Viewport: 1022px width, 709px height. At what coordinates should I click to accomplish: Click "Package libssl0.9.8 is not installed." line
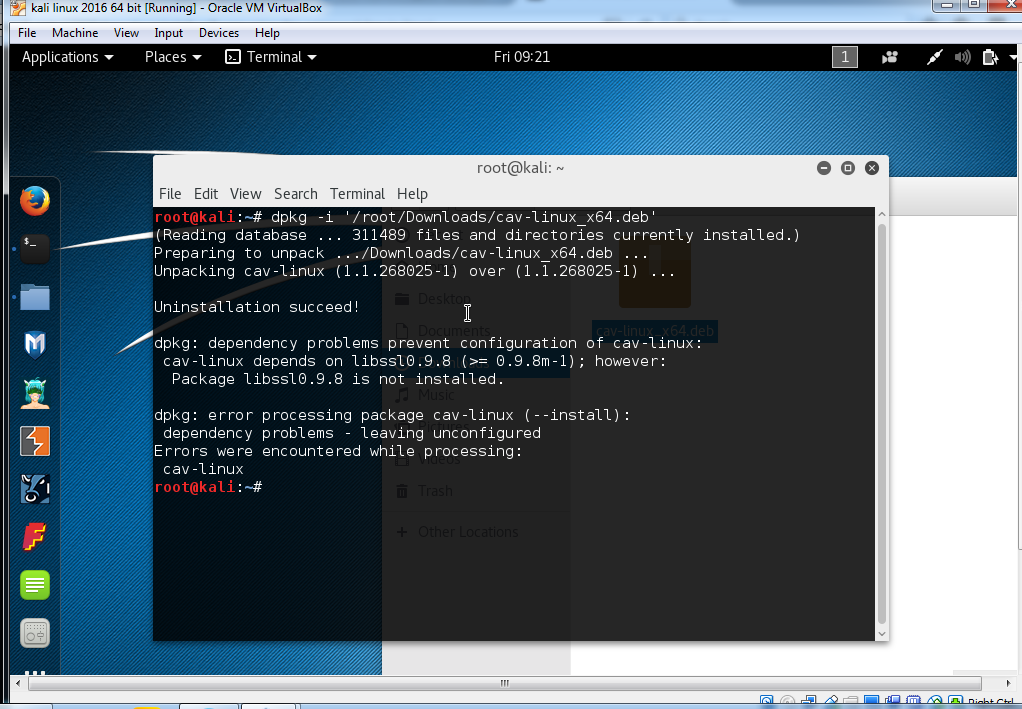click(338, 379)
